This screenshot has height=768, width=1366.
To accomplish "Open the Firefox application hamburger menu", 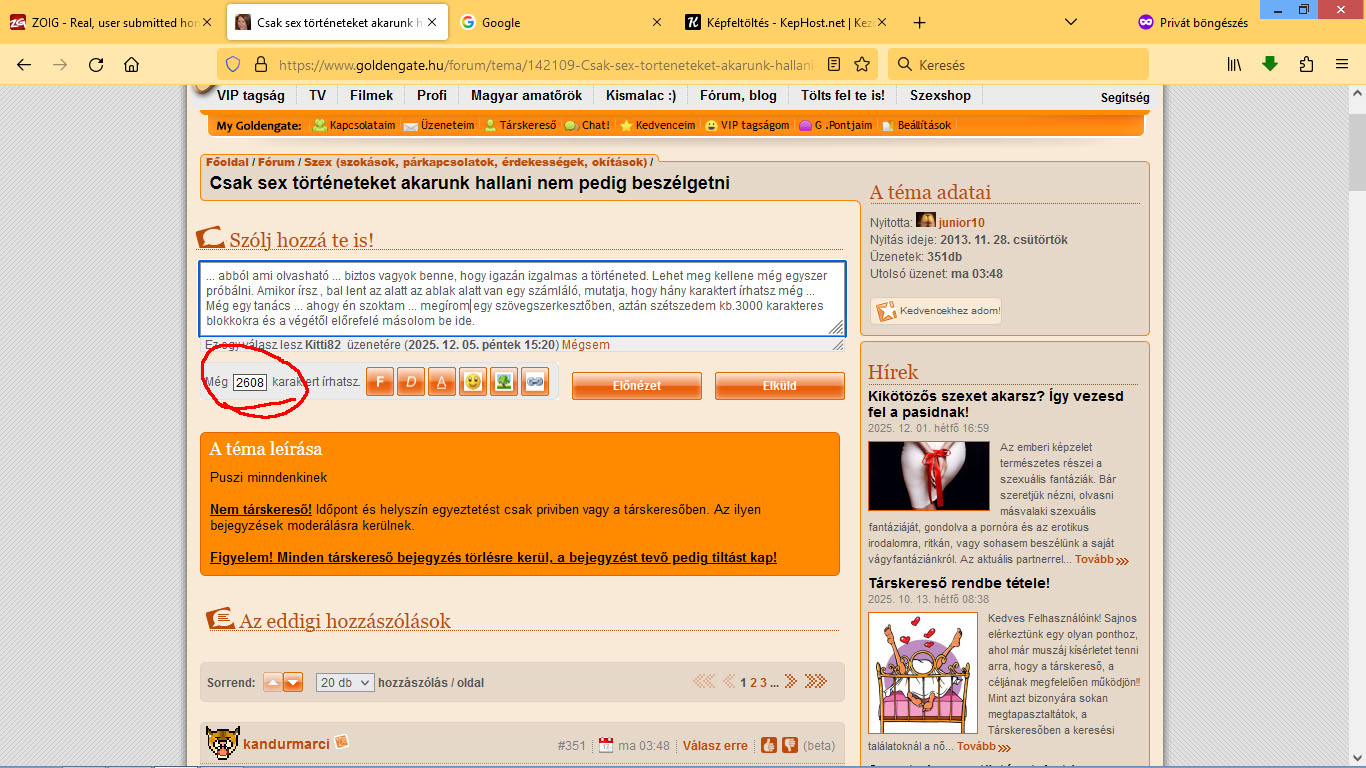I will point(1342,64).
